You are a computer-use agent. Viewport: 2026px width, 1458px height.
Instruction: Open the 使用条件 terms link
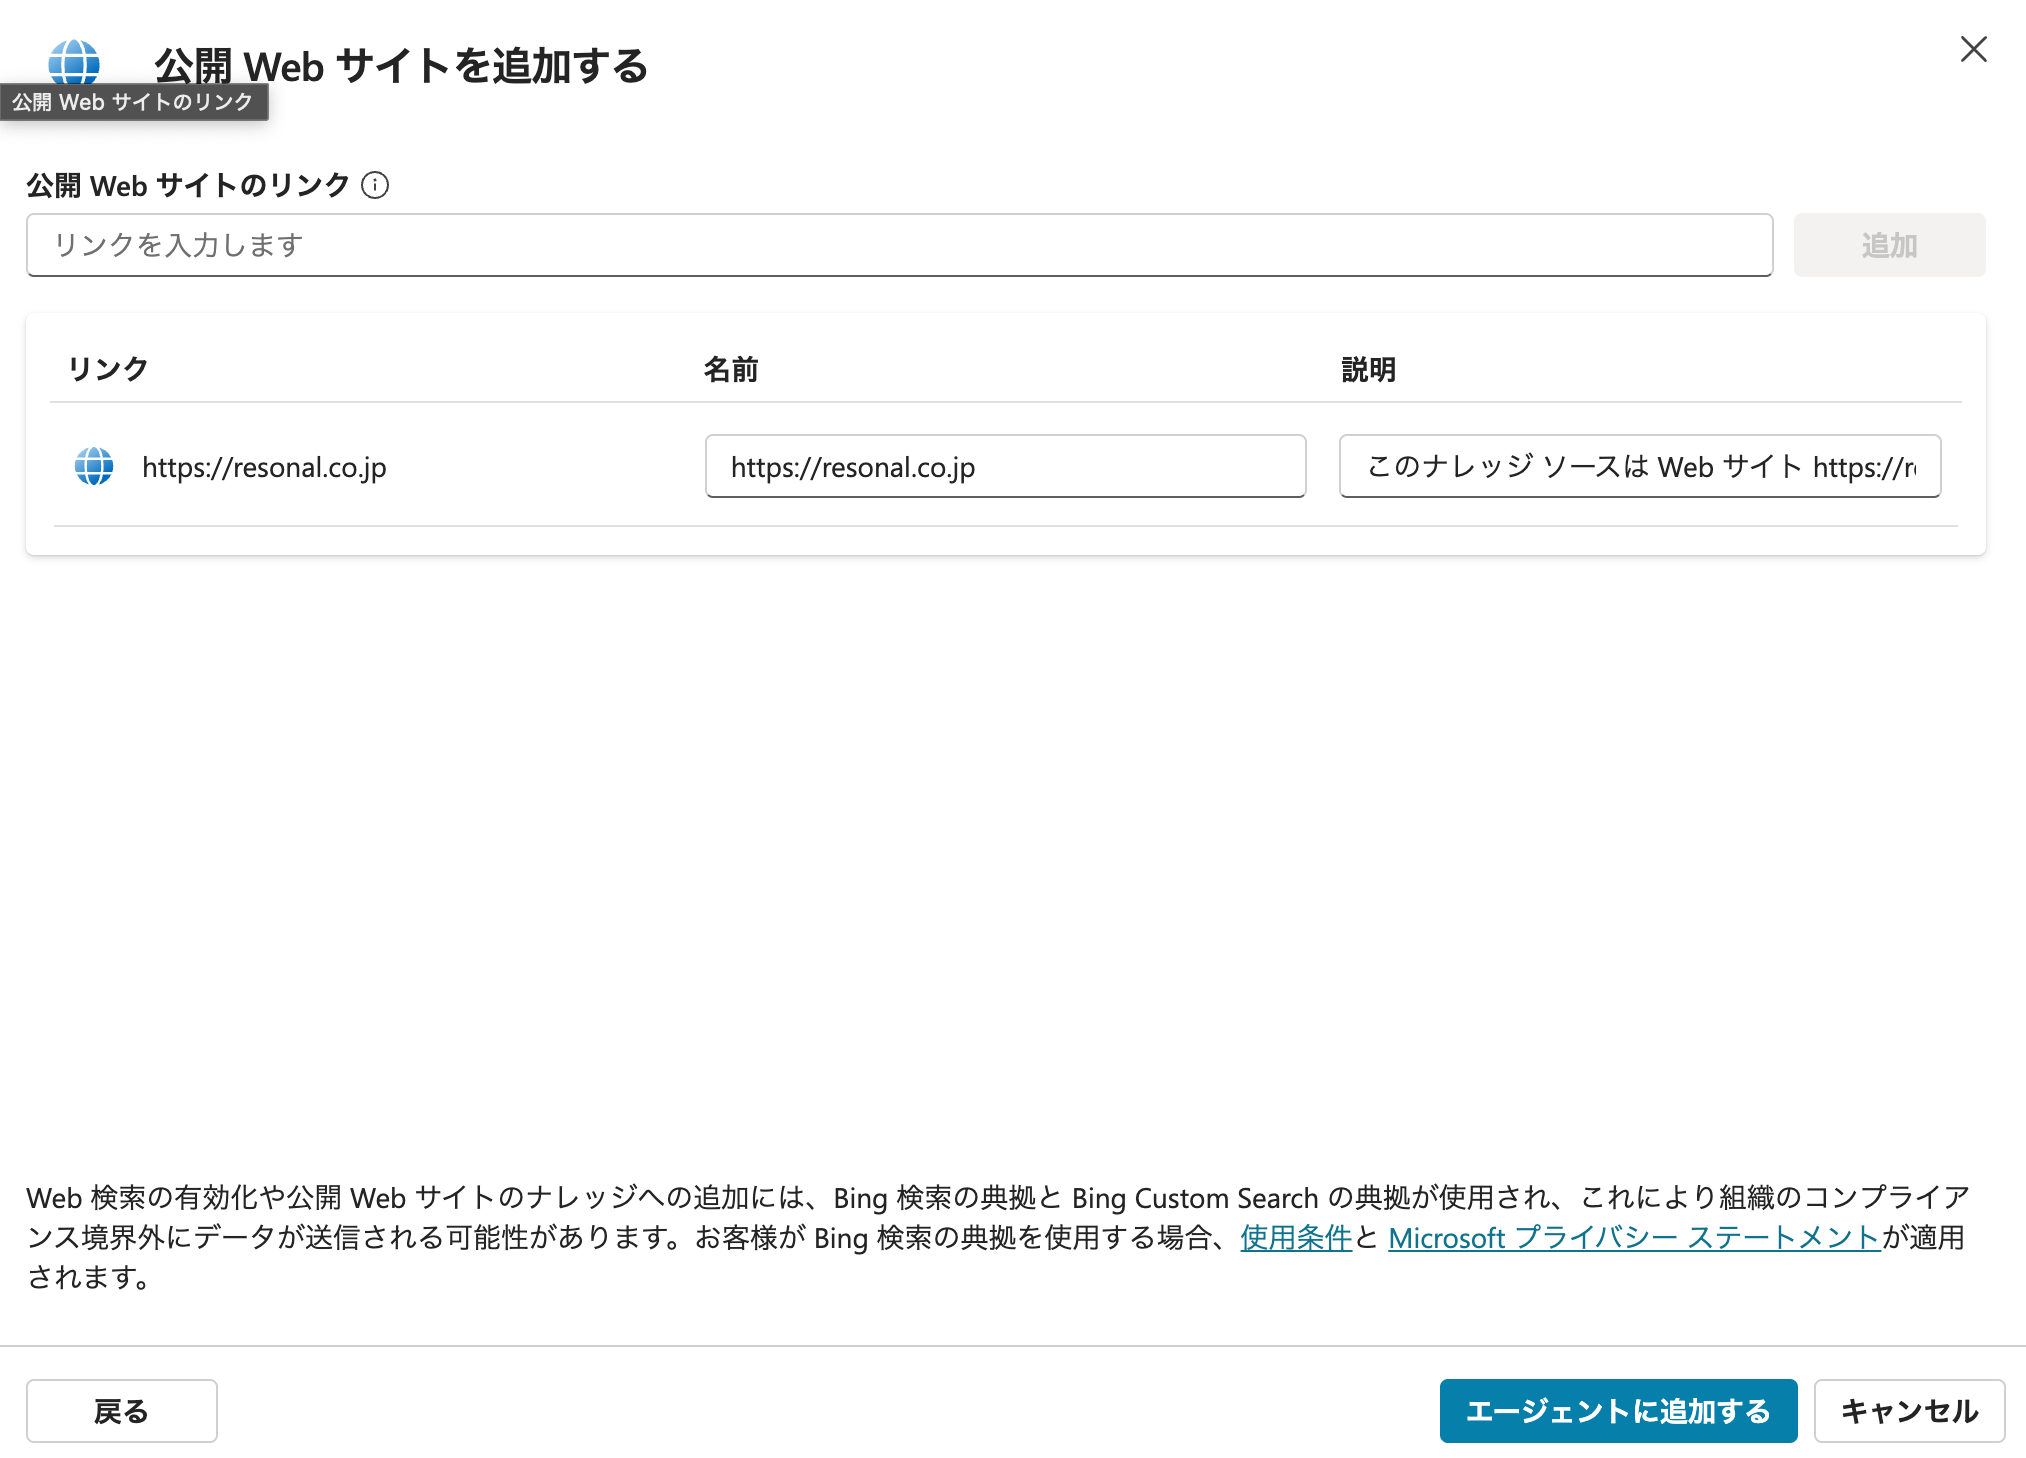[x=1295, y=1238]
